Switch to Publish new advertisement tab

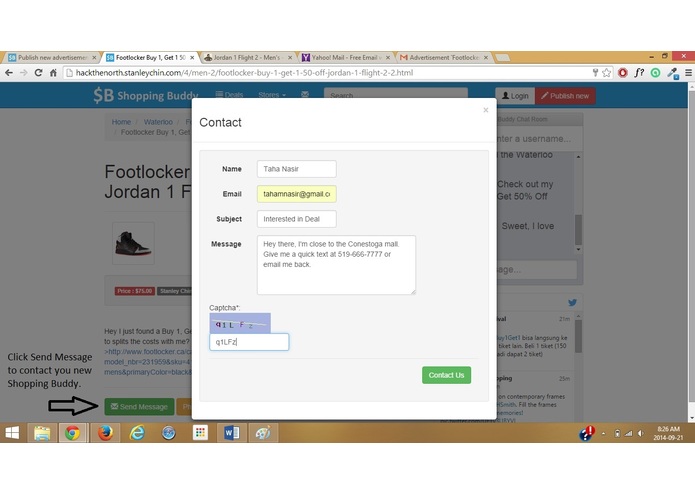click(51, 58)
